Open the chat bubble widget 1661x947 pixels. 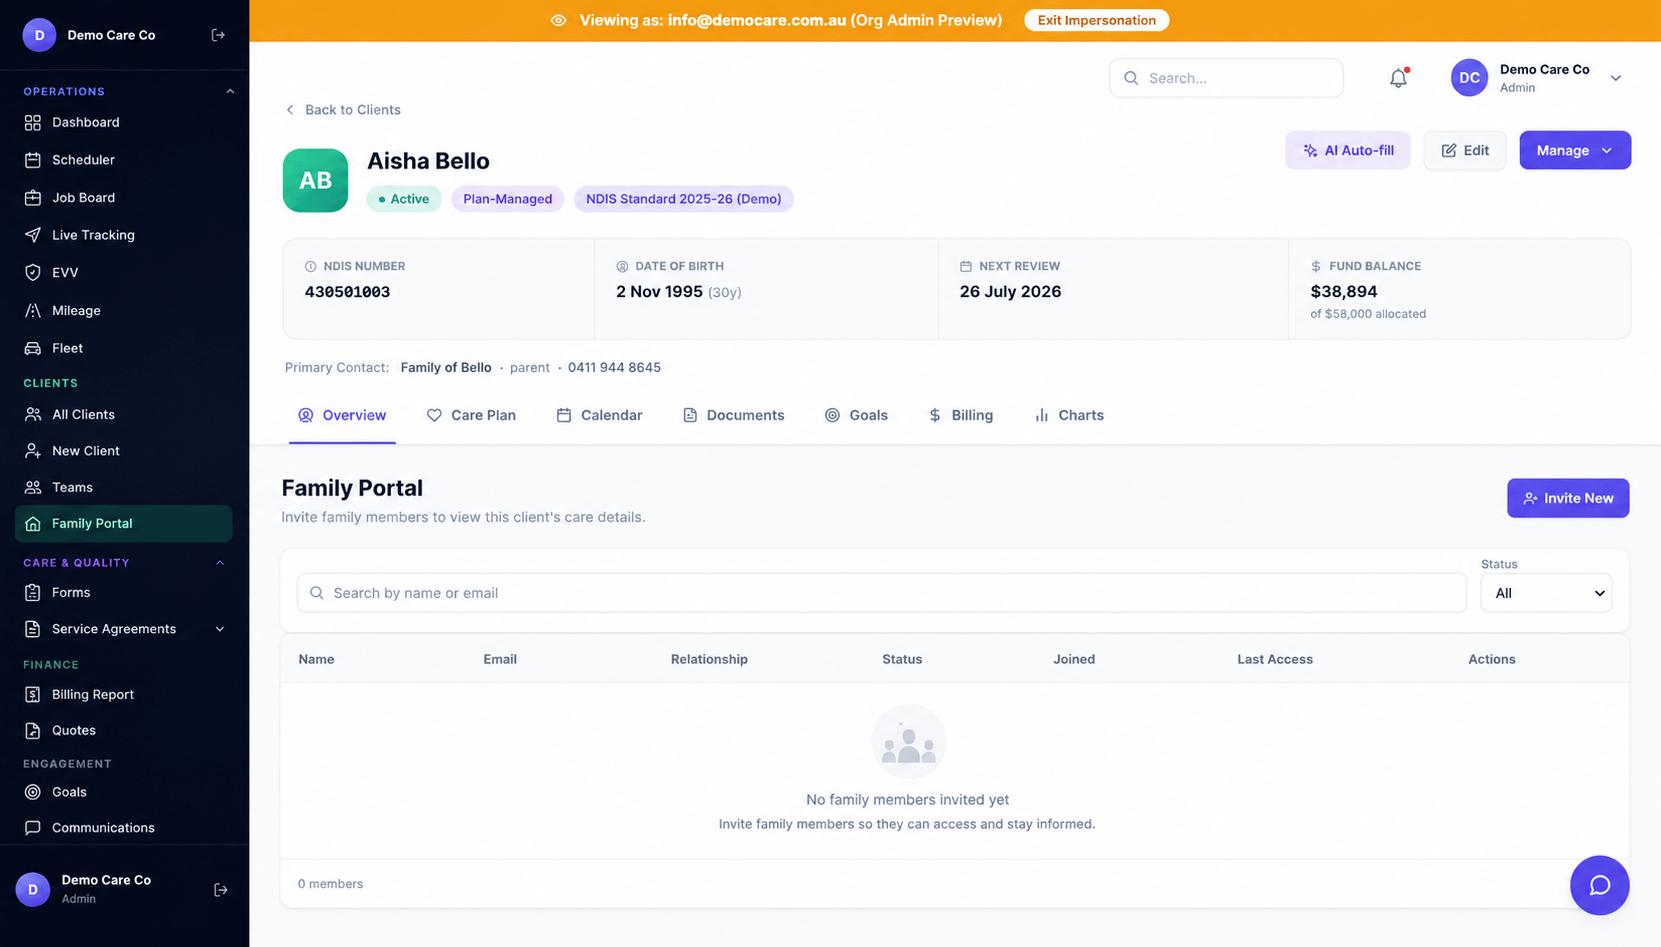(1599, 885)
